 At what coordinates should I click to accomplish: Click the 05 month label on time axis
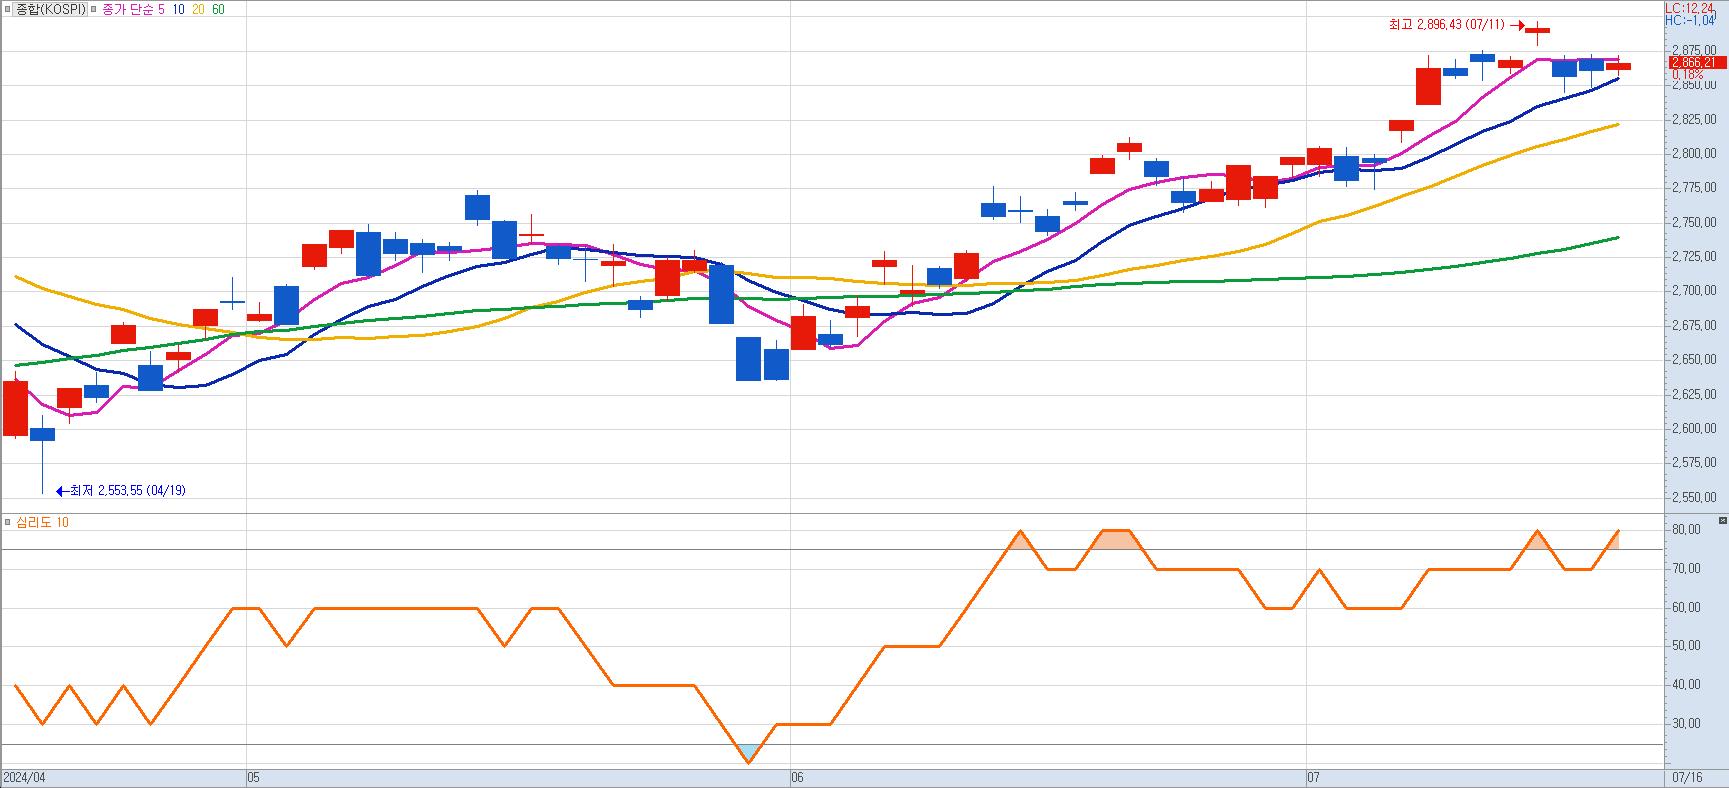254,777
